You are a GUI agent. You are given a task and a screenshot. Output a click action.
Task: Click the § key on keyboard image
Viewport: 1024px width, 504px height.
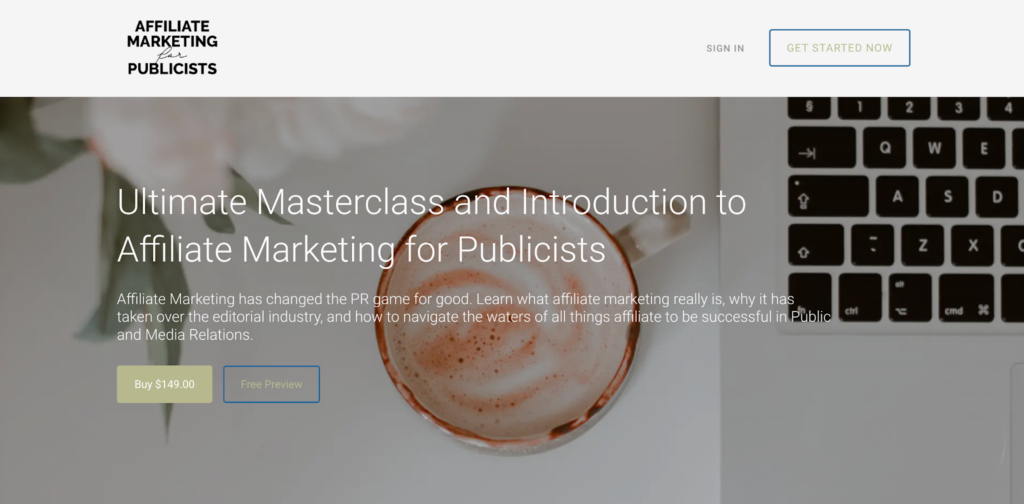pyautogui.click(x=809, y=108)
